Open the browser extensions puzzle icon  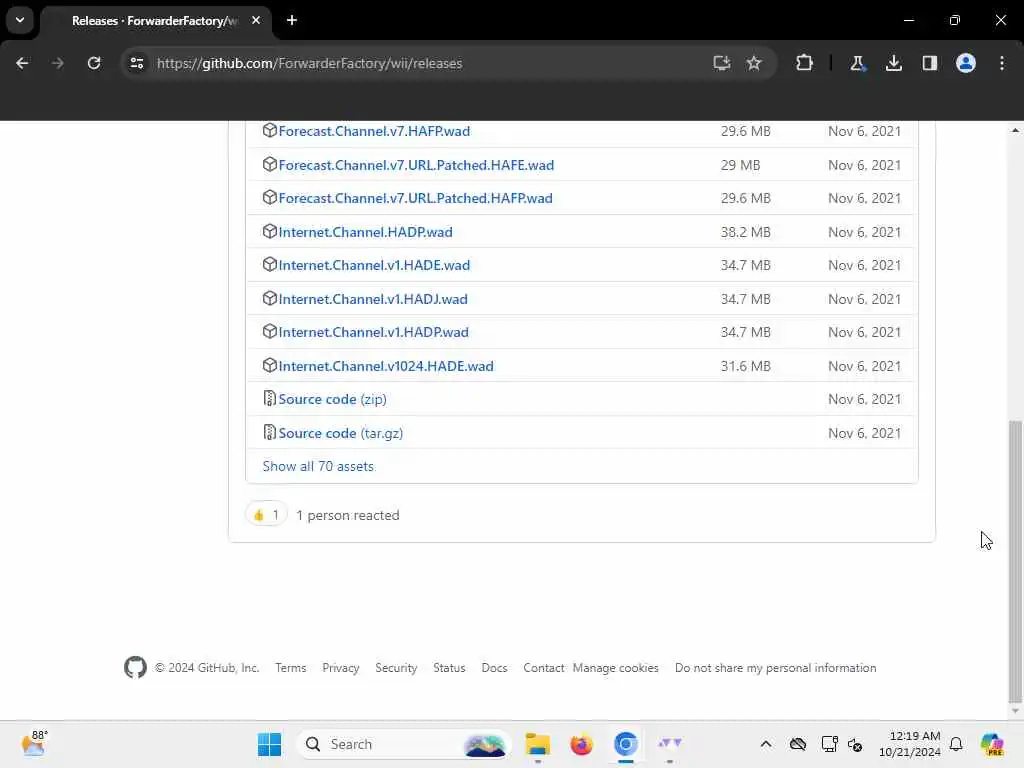[x=805, y=63]
